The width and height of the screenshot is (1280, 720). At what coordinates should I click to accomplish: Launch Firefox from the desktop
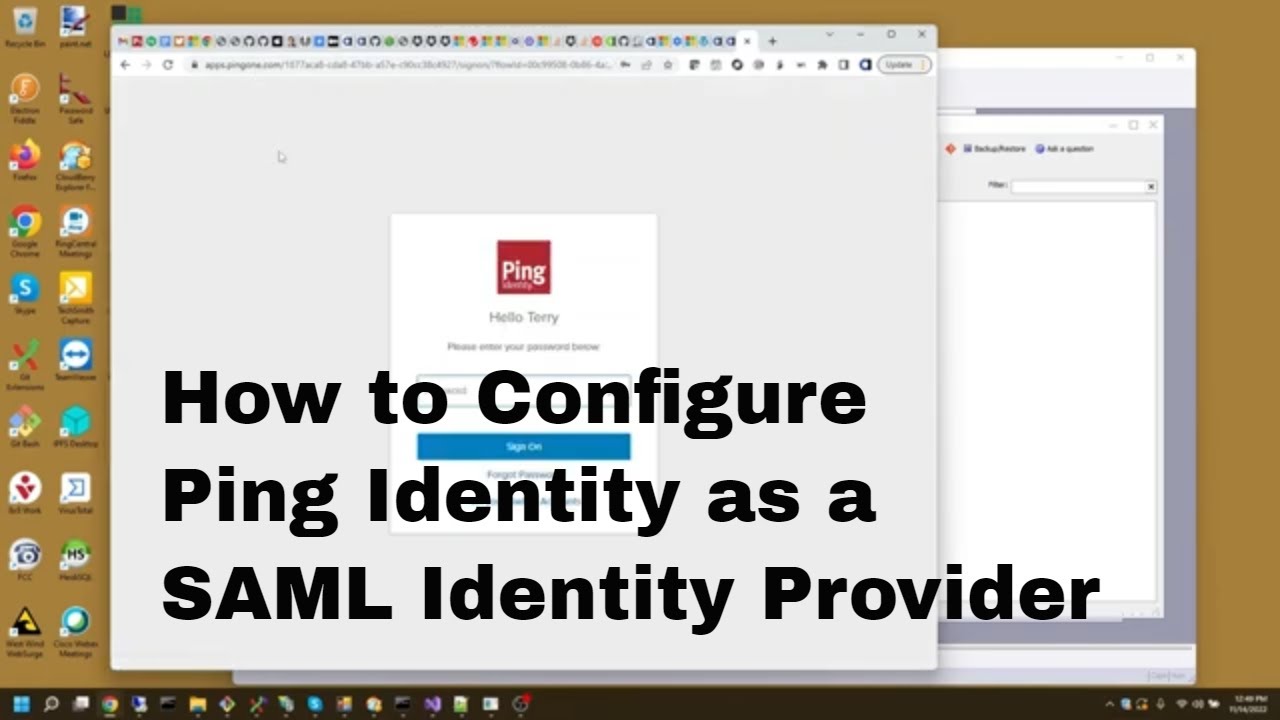point(24,160)
